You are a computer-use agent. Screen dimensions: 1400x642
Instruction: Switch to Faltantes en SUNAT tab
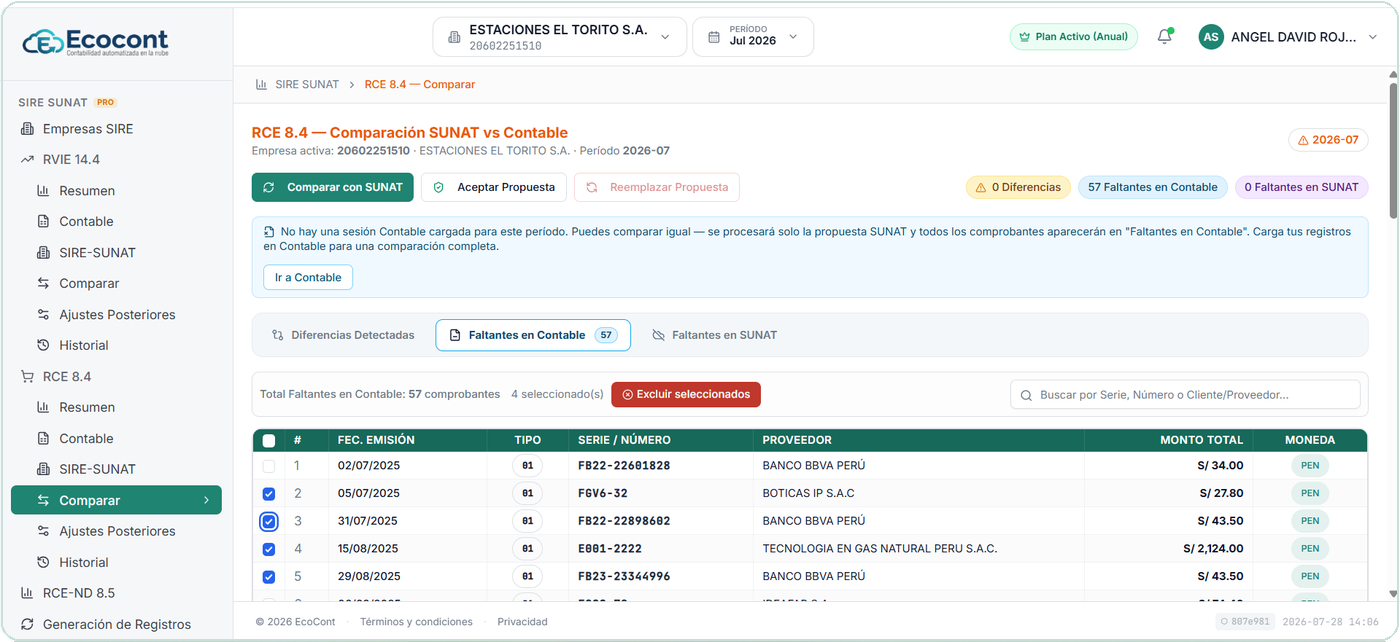[714, 335]
